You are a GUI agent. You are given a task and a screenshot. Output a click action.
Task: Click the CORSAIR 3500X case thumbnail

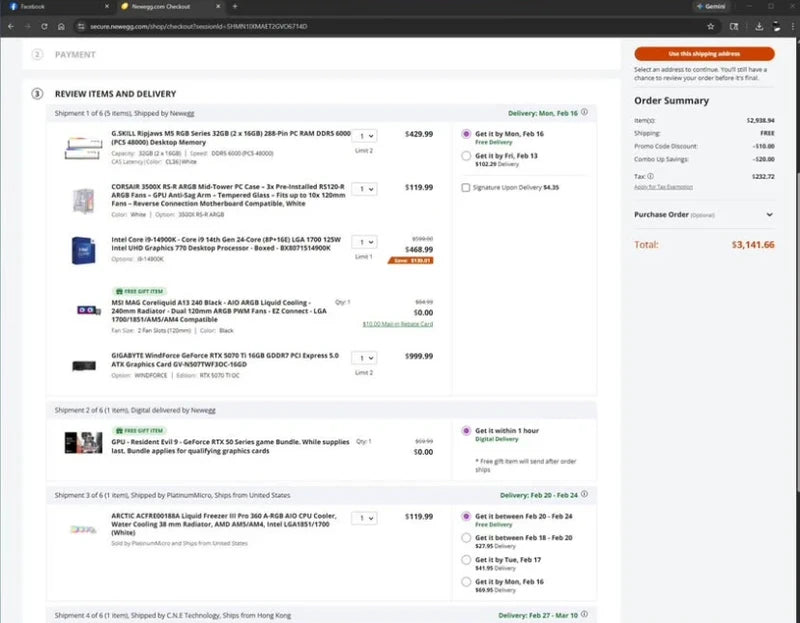pyautogui.click(x=83, y=200)
